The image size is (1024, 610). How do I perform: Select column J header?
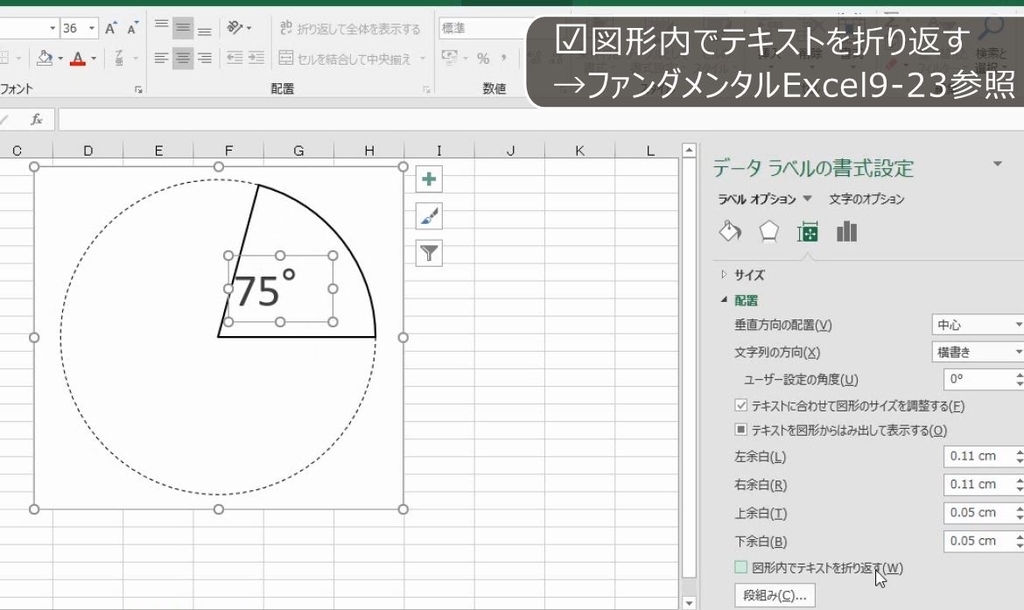(510, 150)
